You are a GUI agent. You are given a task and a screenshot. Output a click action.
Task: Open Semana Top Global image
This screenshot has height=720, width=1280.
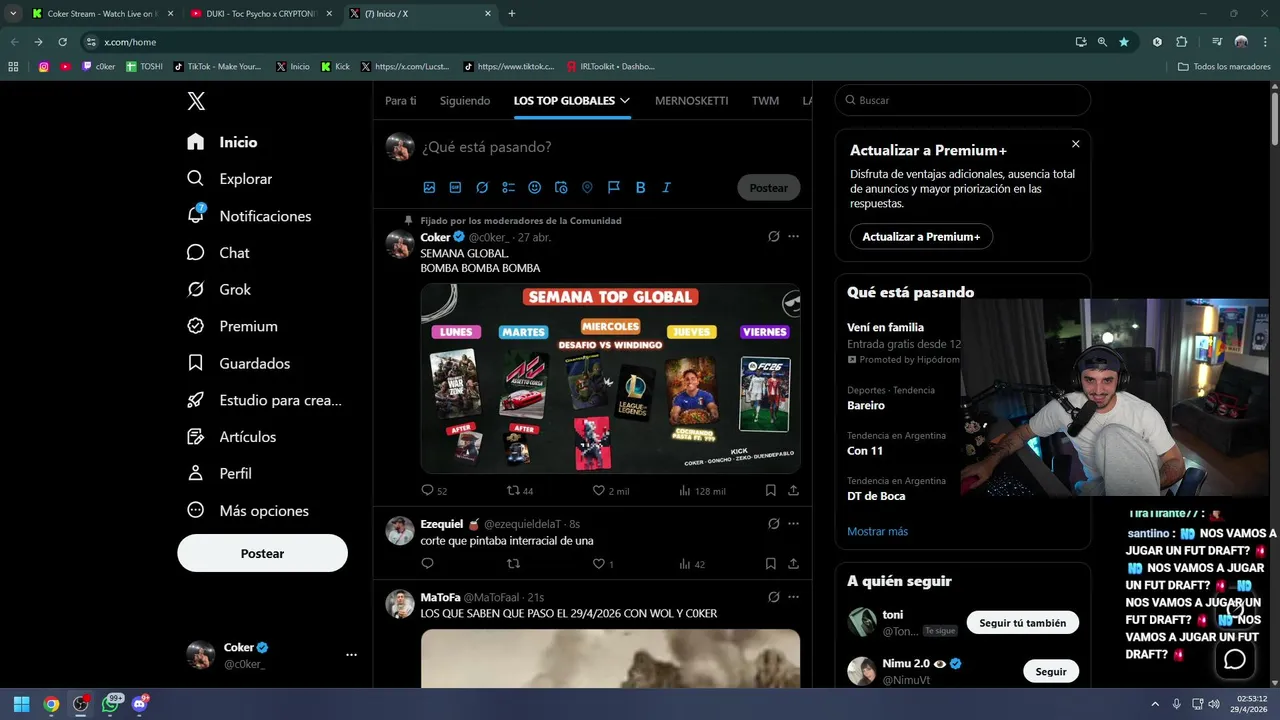[610, 378]
